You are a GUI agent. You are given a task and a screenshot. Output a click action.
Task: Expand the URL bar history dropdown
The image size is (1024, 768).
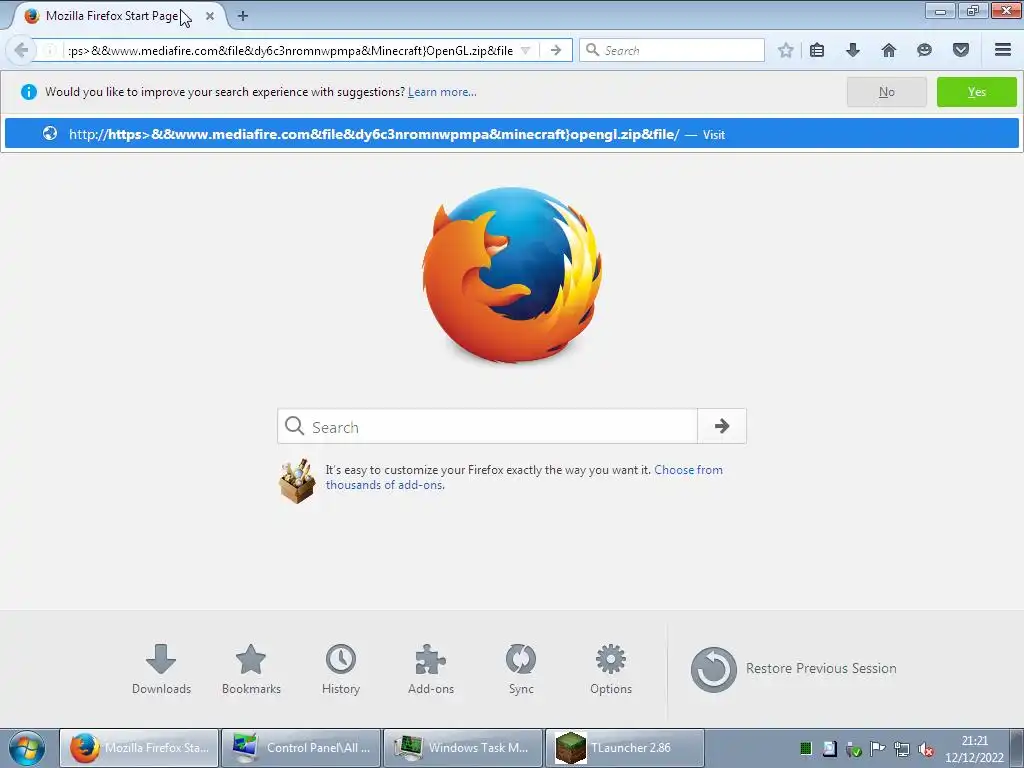point(526,50)
